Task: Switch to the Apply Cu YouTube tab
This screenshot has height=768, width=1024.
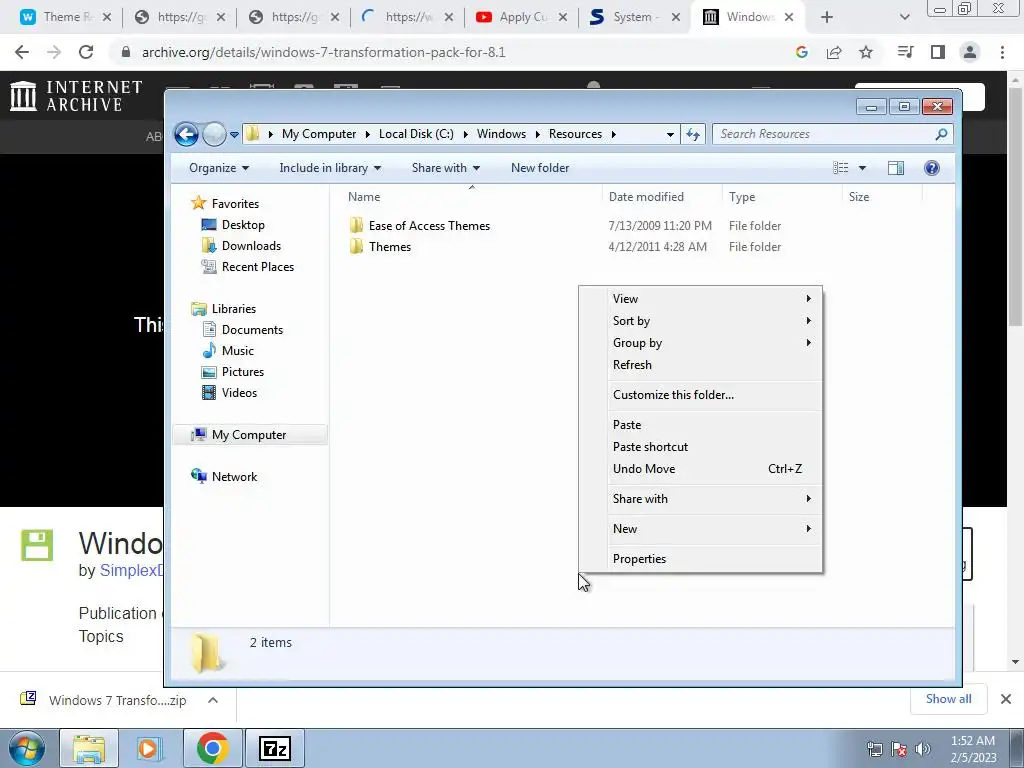Action: point(520,17)
